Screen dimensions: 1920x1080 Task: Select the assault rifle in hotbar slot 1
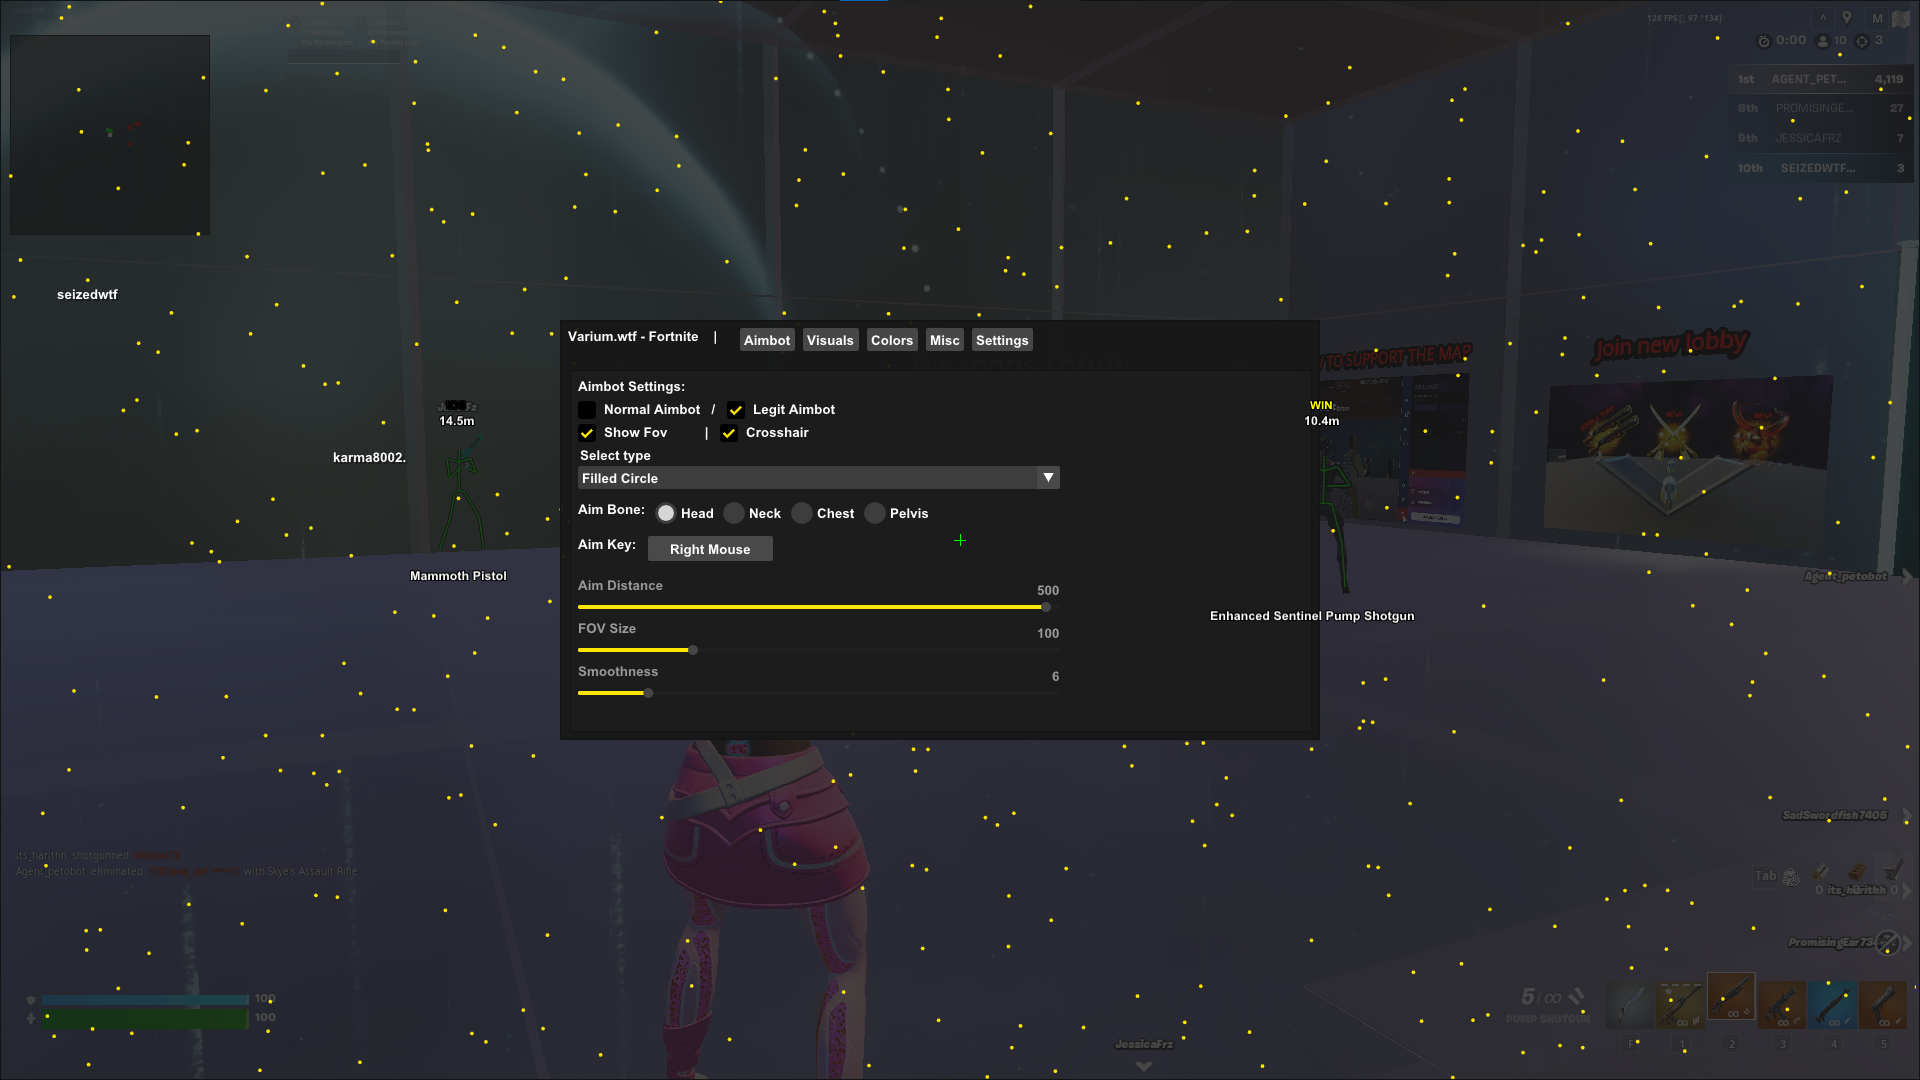(x=1681, y=1005)
